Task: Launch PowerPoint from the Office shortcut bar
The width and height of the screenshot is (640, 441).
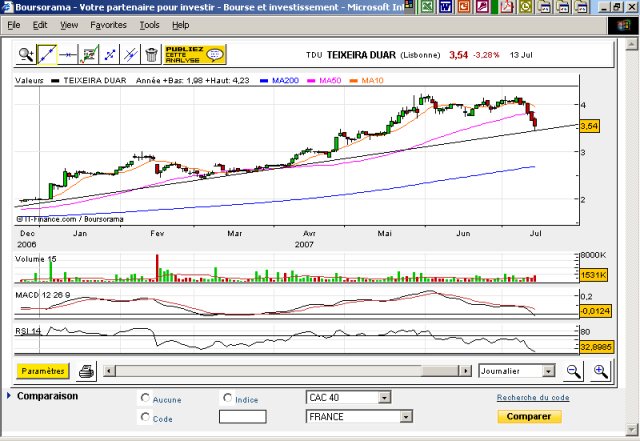Action: 464,7
